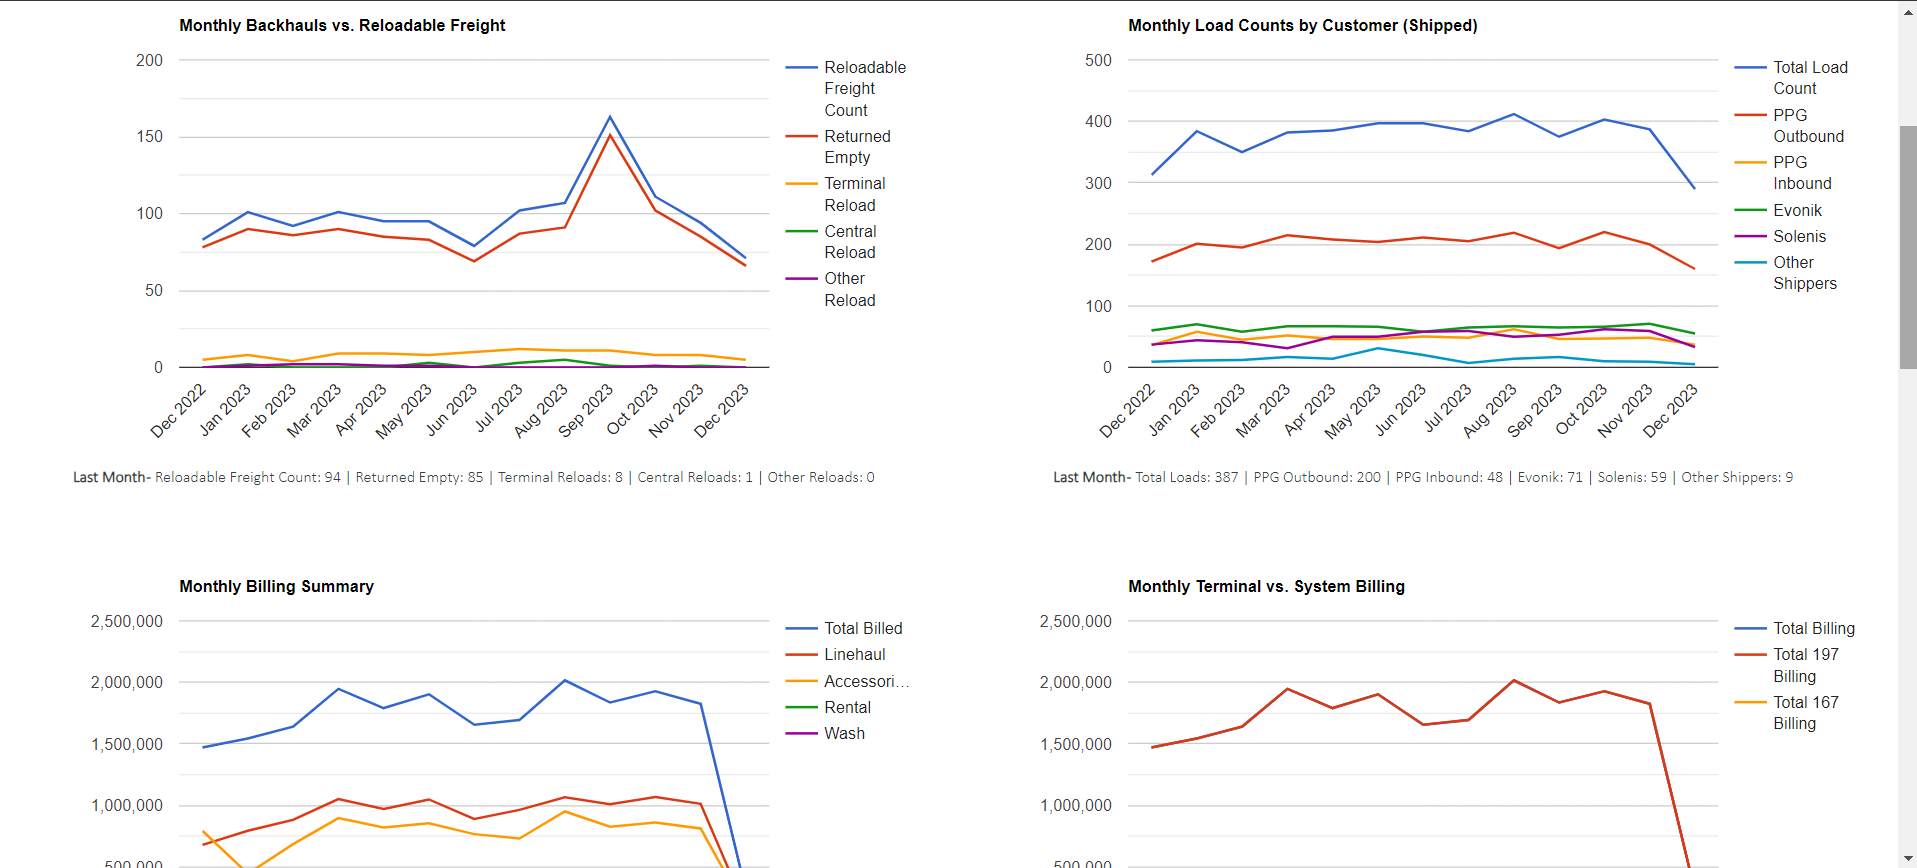Click the PPG Outbound legend entry
1917x868 pixels.
1790,126
